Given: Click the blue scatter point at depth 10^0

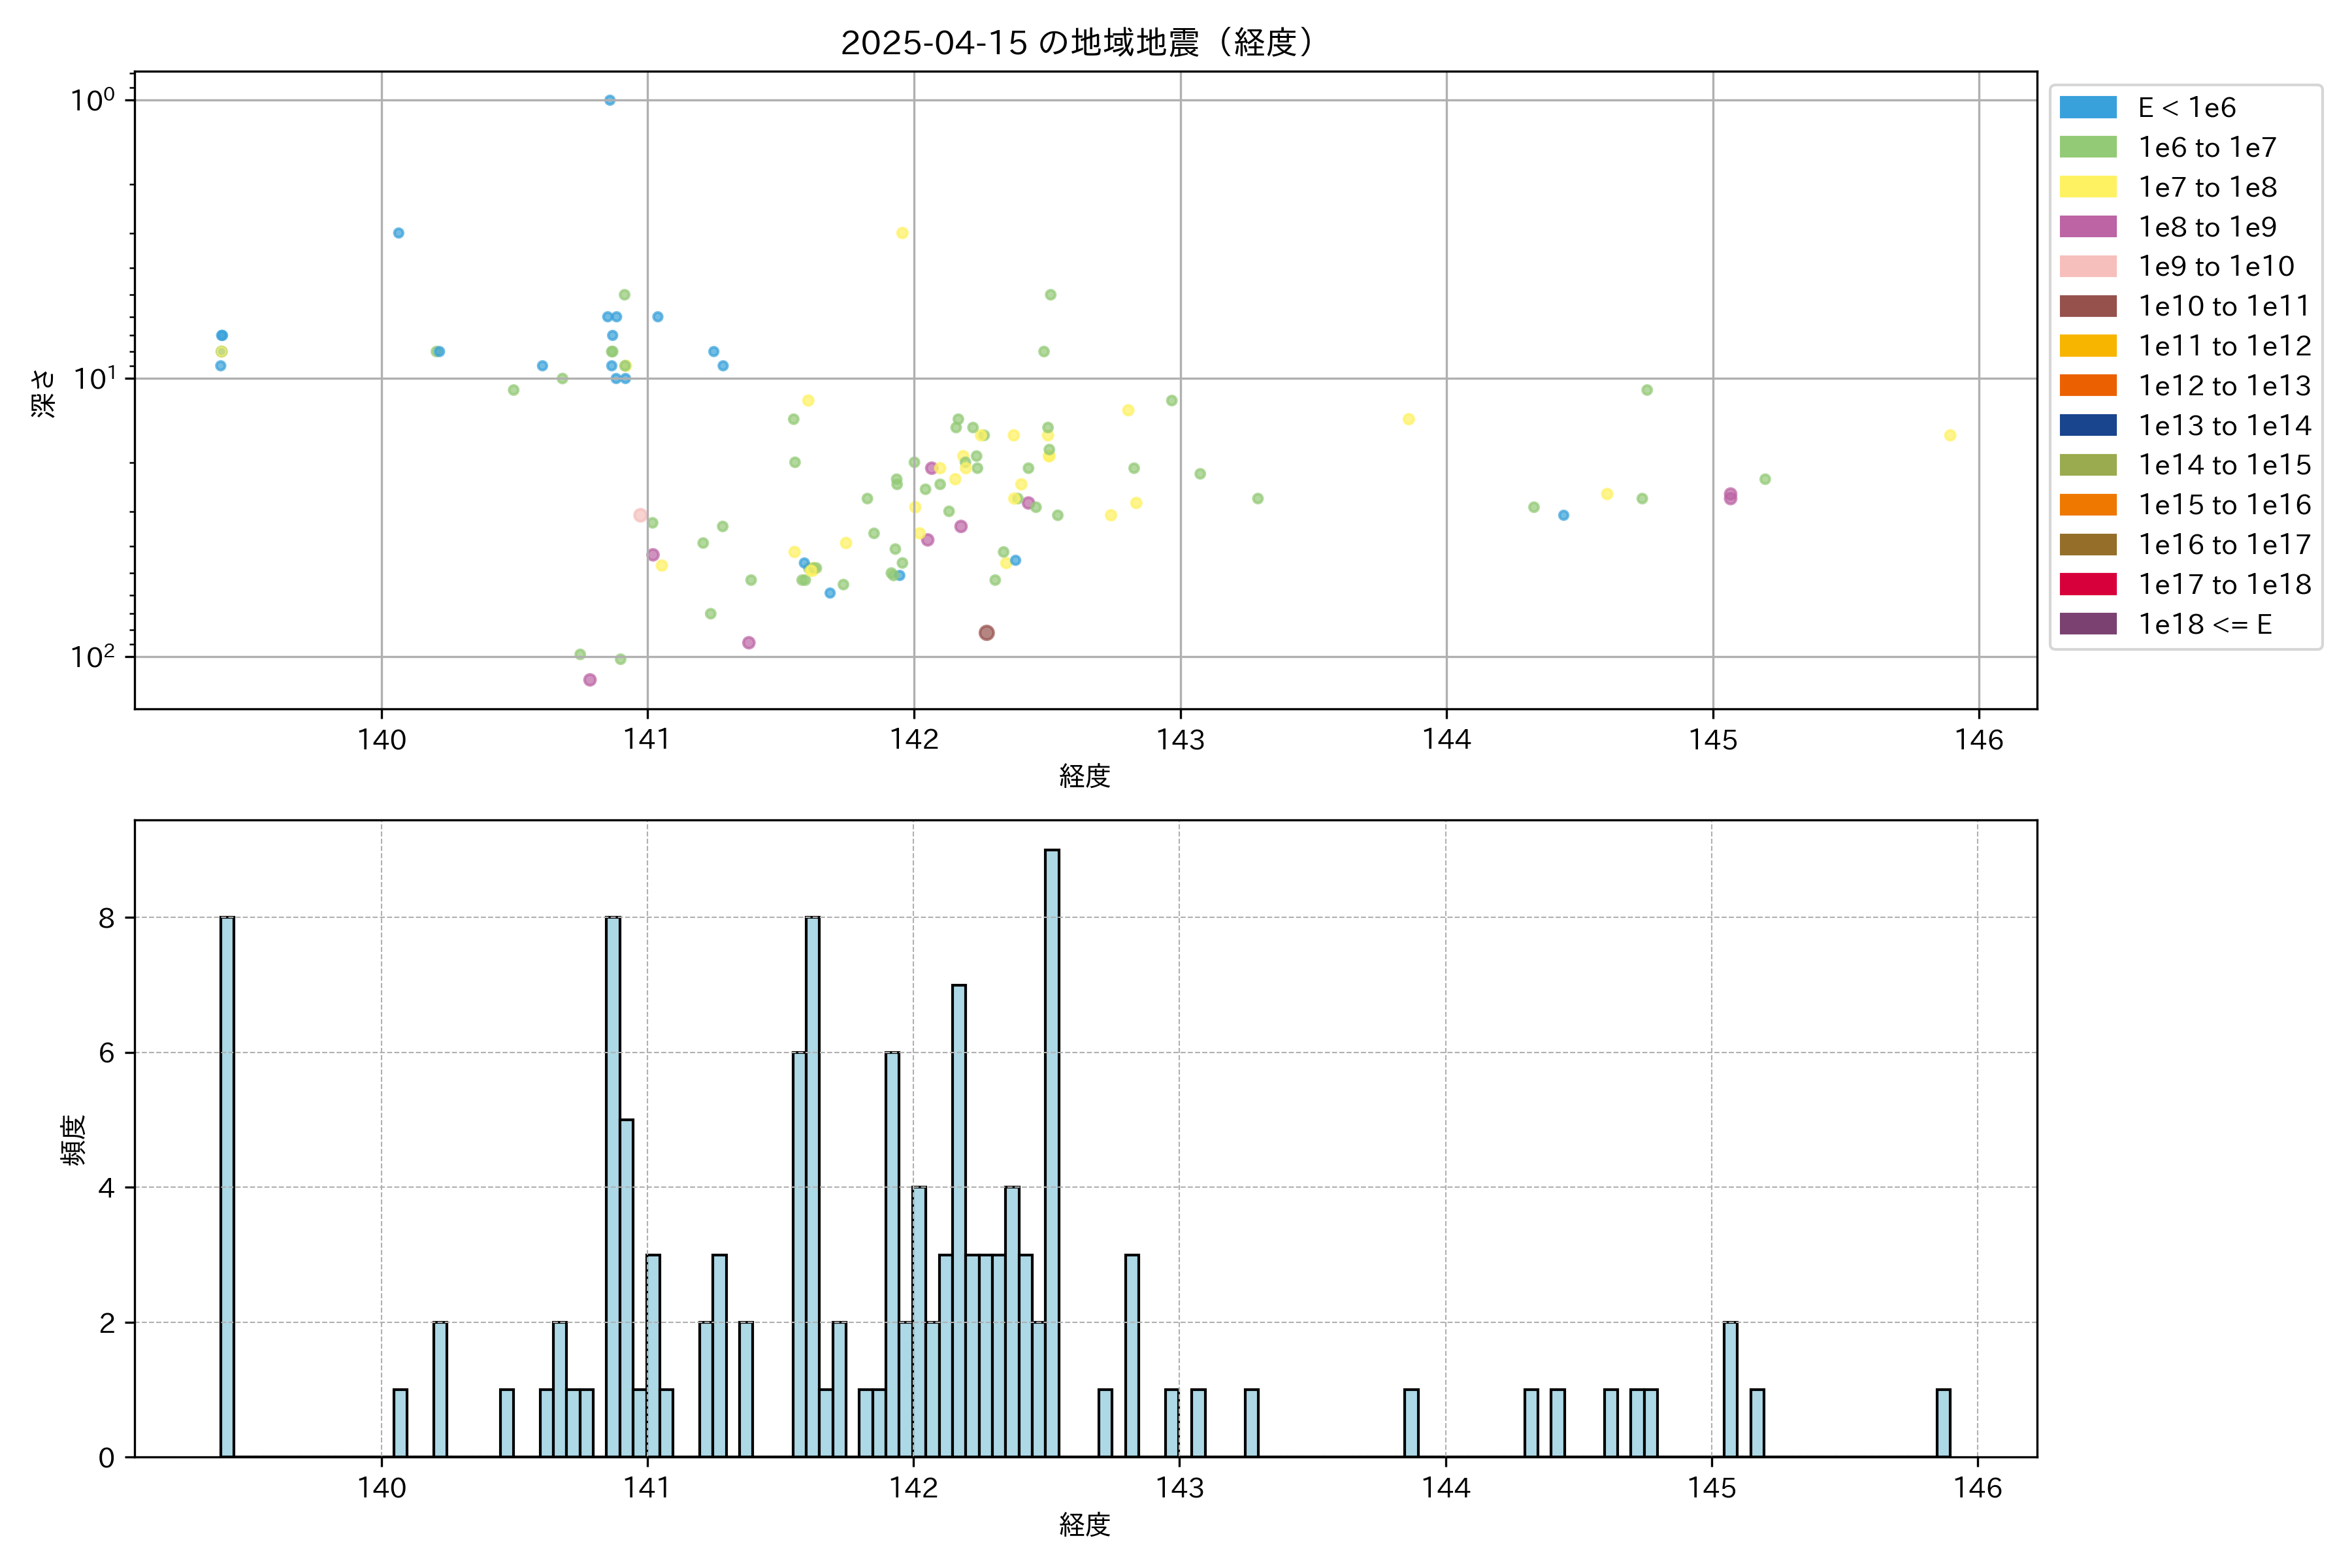Looking at the screenshot, I should (610, 100).
